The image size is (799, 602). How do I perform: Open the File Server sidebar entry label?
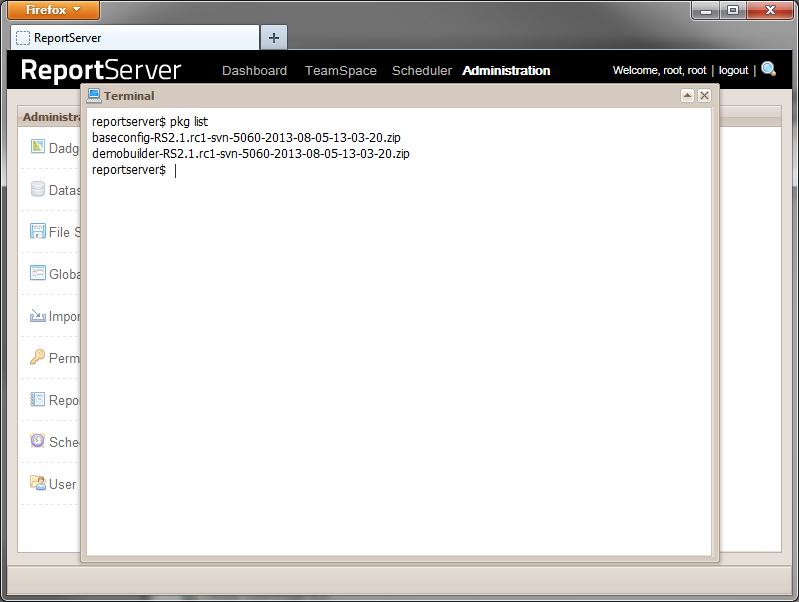(65, 232)
